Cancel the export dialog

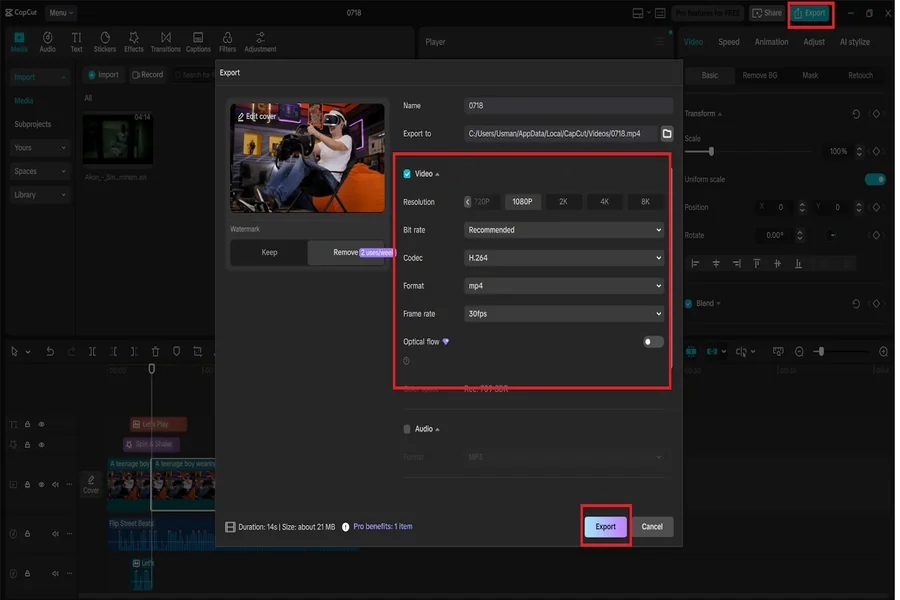coord(652,526)
